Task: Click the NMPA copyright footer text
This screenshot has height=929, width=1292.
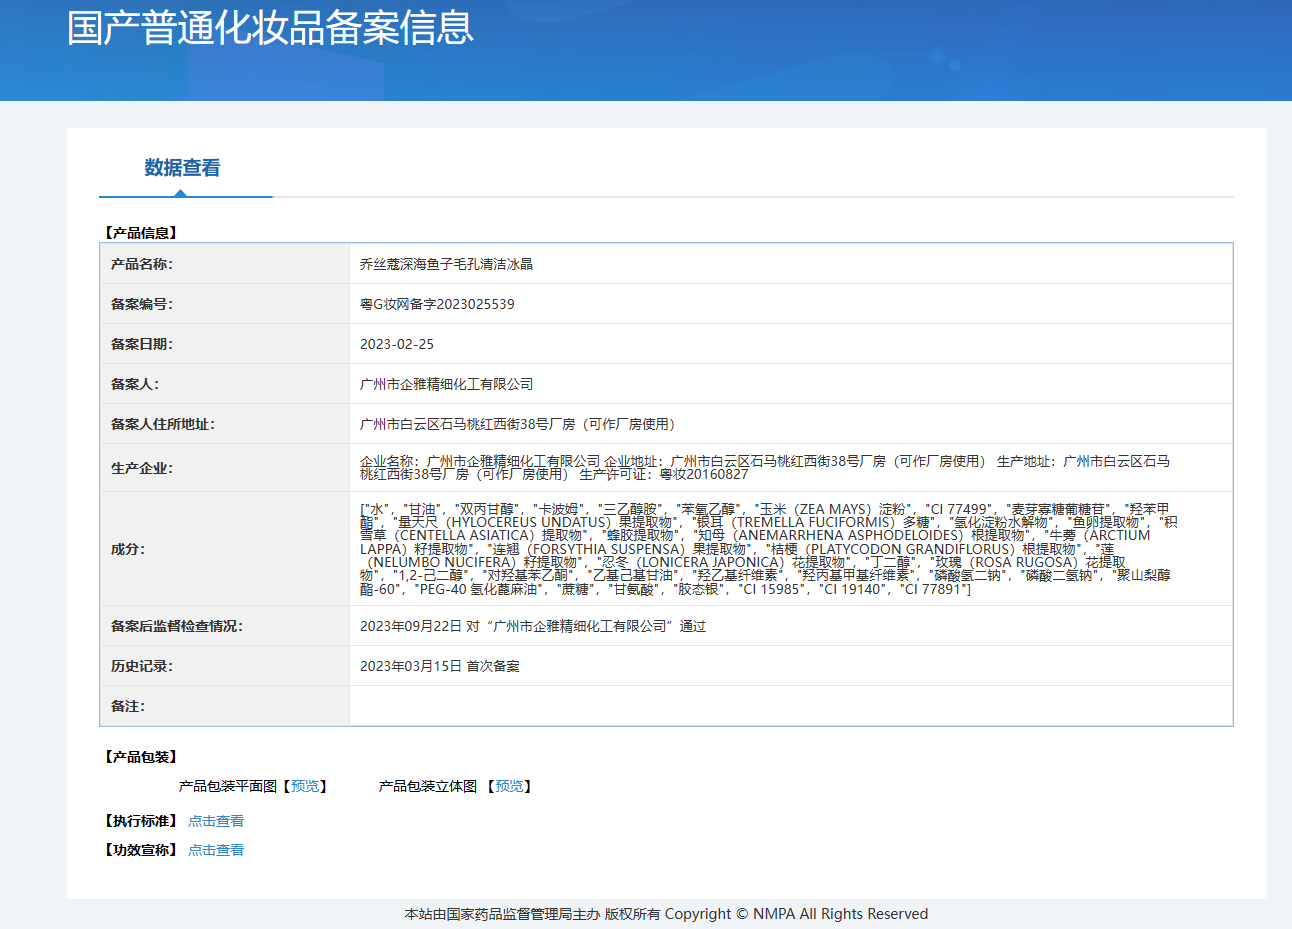Action: [666, 914]
